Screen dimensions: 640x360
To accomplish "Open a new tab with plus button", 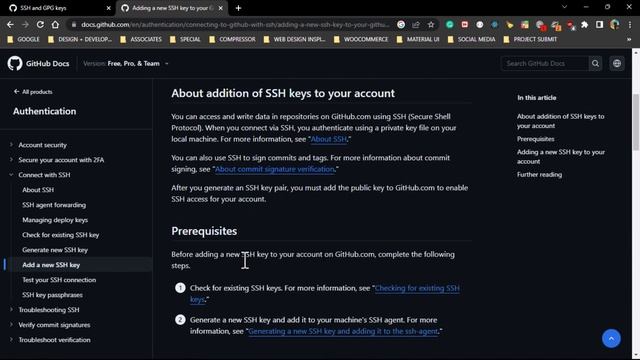I will tap(238, 8).
